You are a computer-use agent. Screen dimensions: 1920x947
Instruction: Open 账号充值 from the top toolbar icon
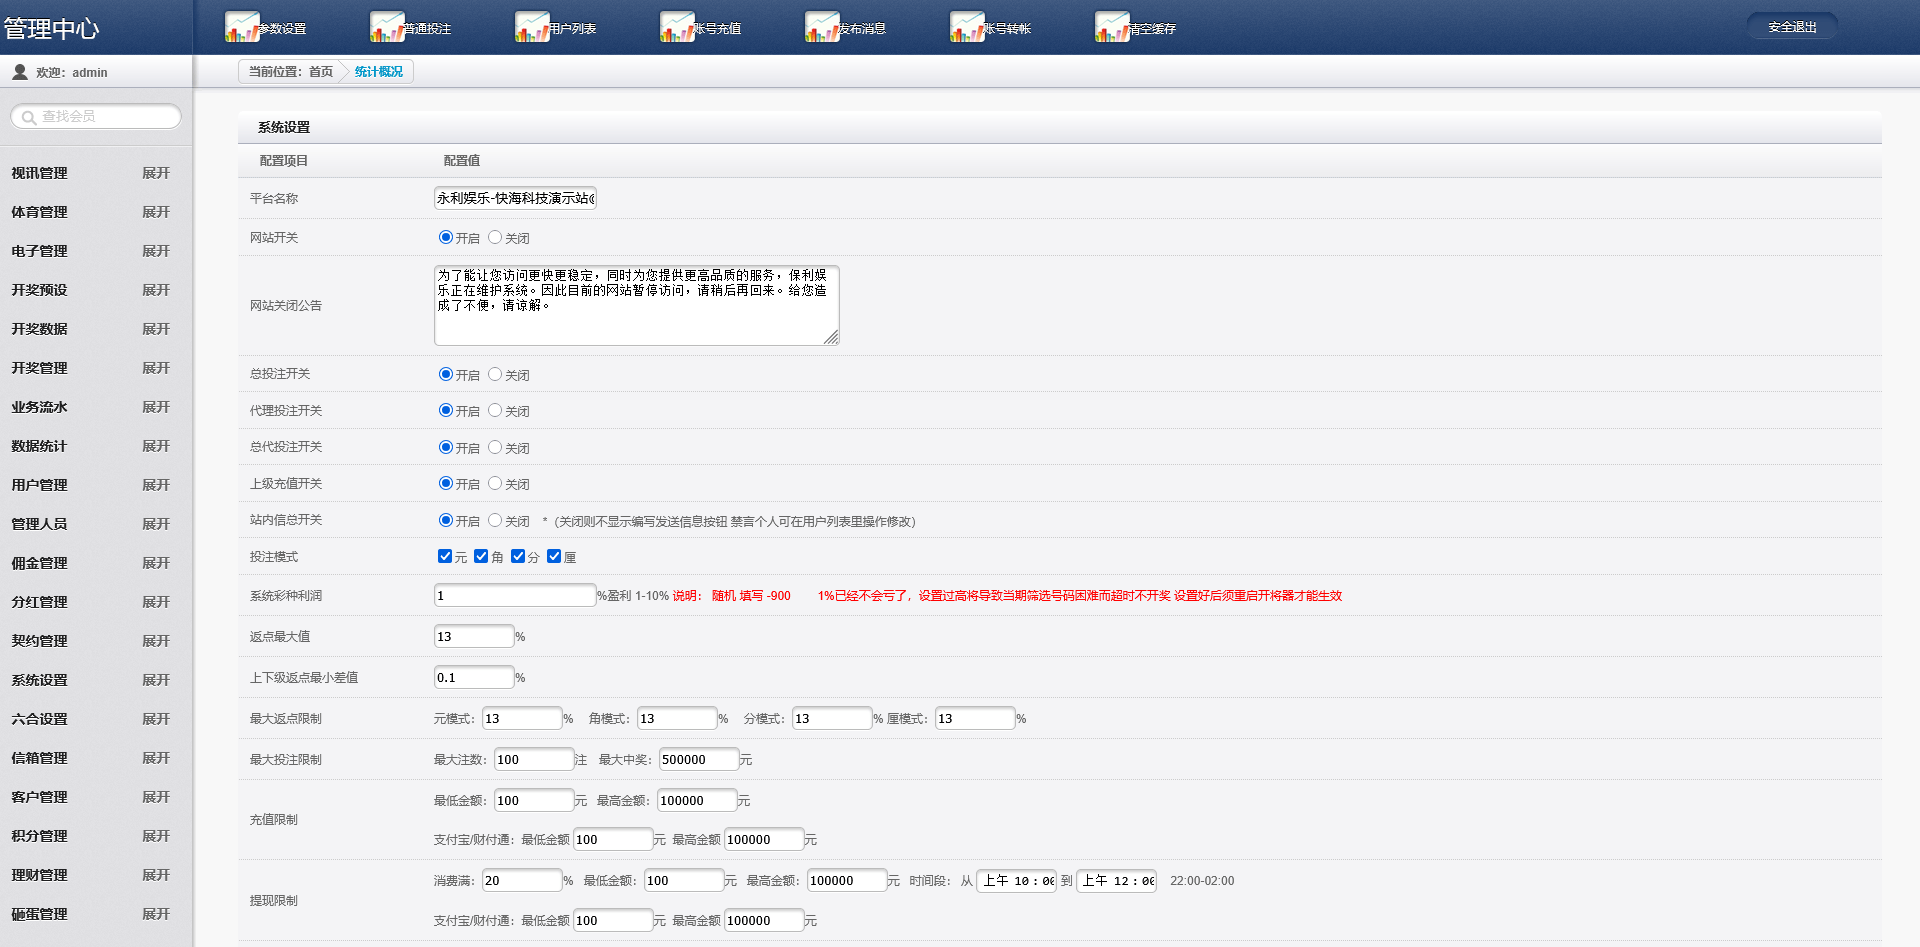(677, 27)
